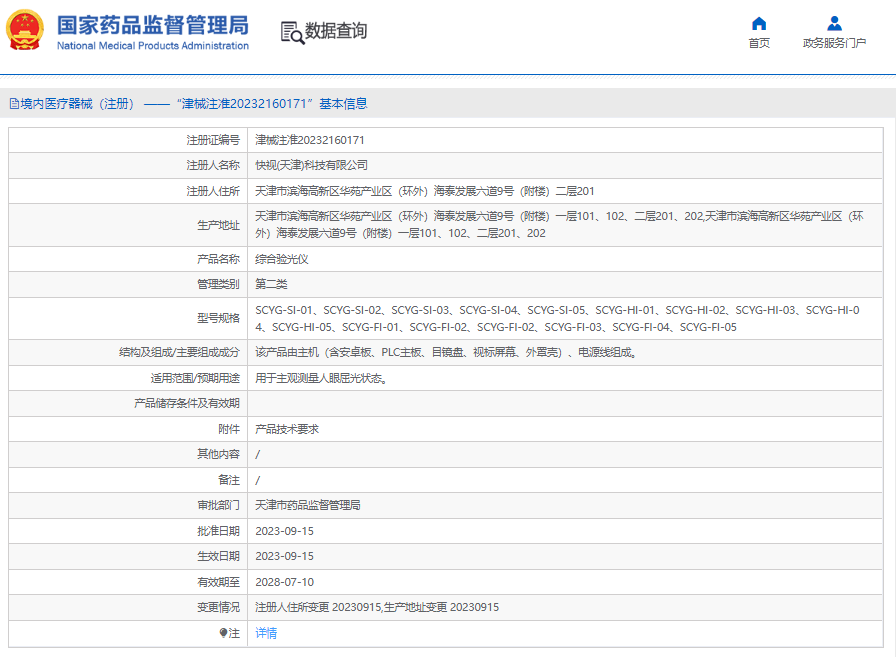Image resolution: width=896 pixels, height=657 pixels.
Task: Select approving department 天津市药品监督管理局
Action: (x=307, y=505)
